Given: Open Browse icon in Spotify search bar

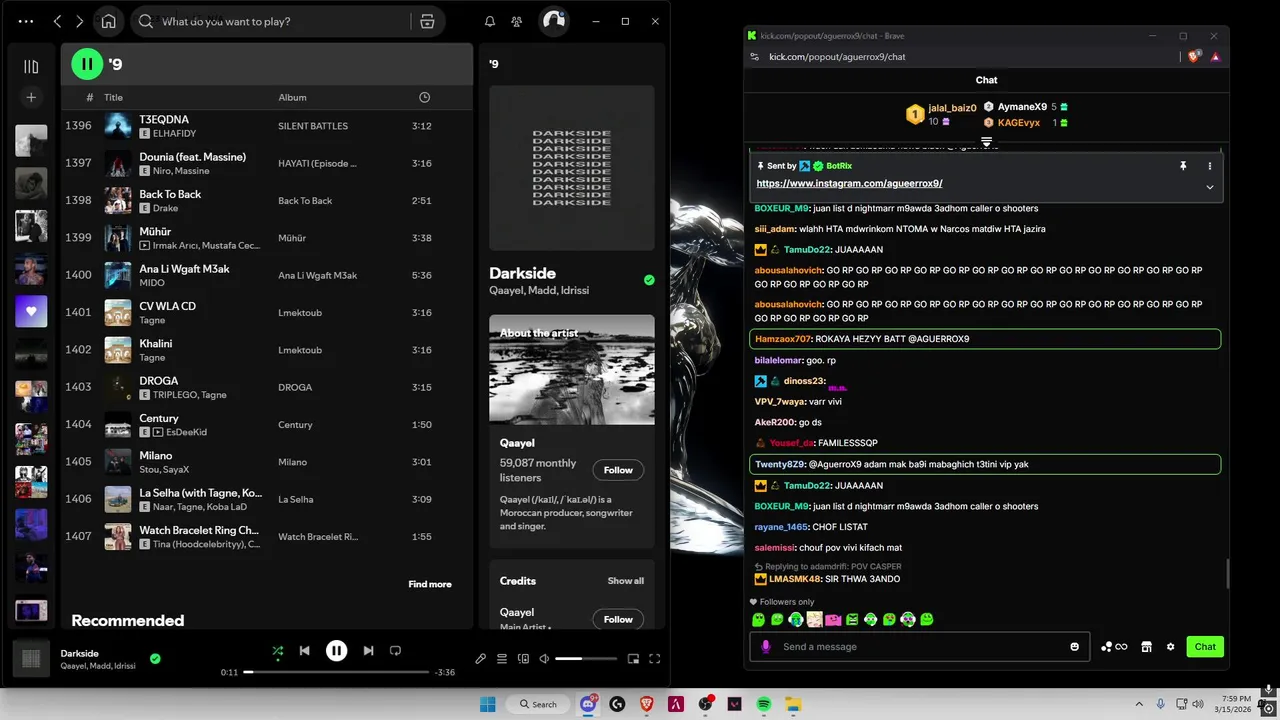Looking at the screenshot, I should (x=427, y=21).
